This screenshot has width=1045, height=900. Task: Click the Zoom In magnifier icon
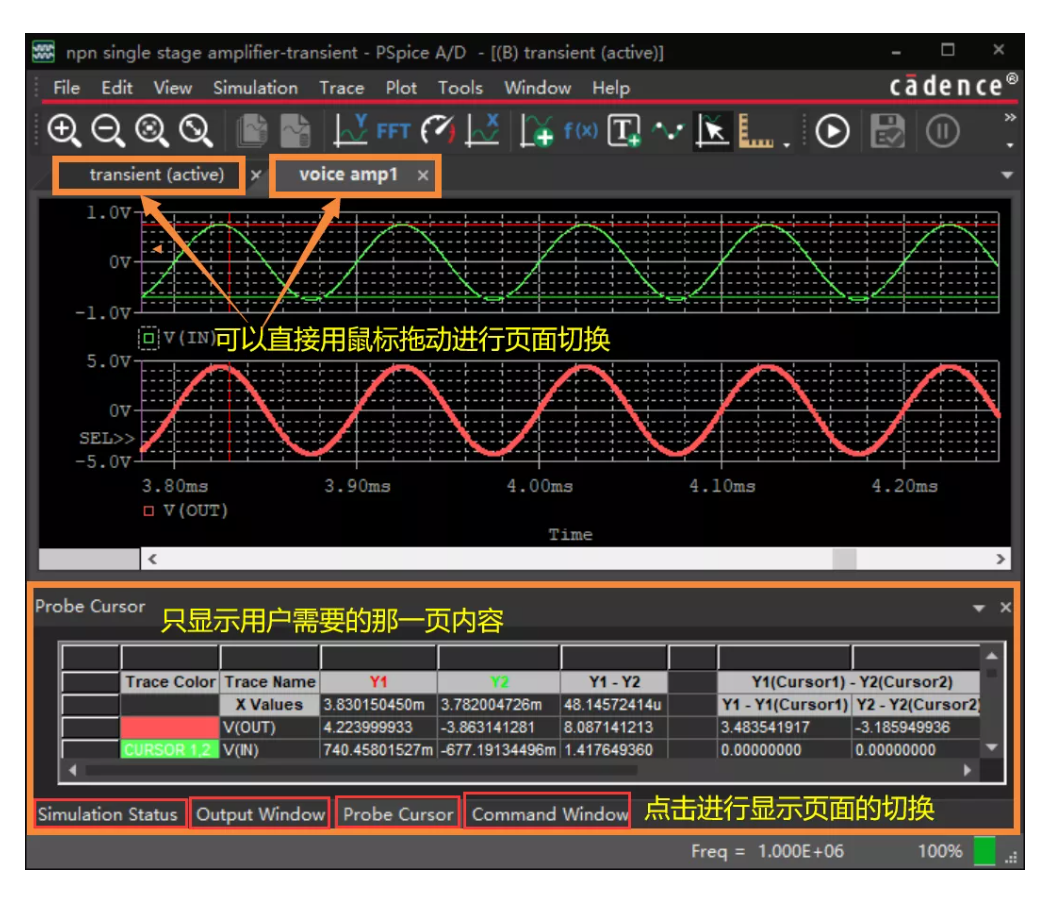point(64,130)
